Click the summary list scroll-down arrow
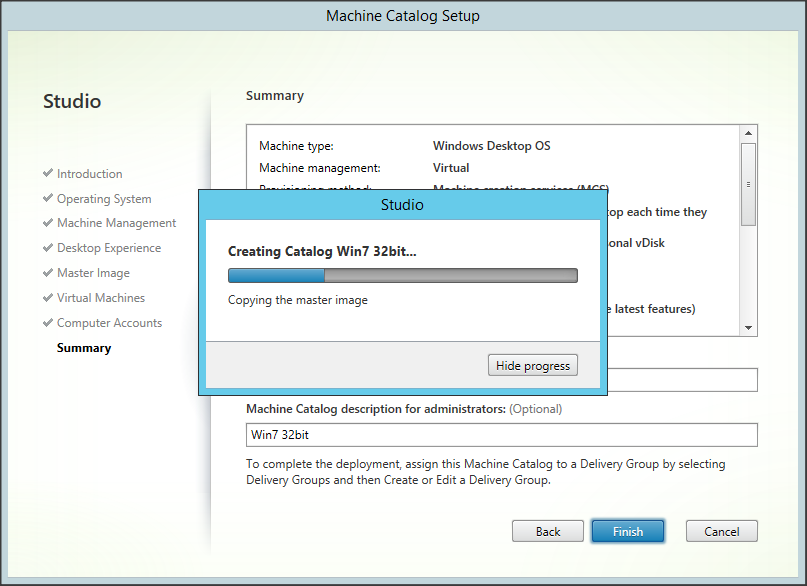 tap(748, 328)
